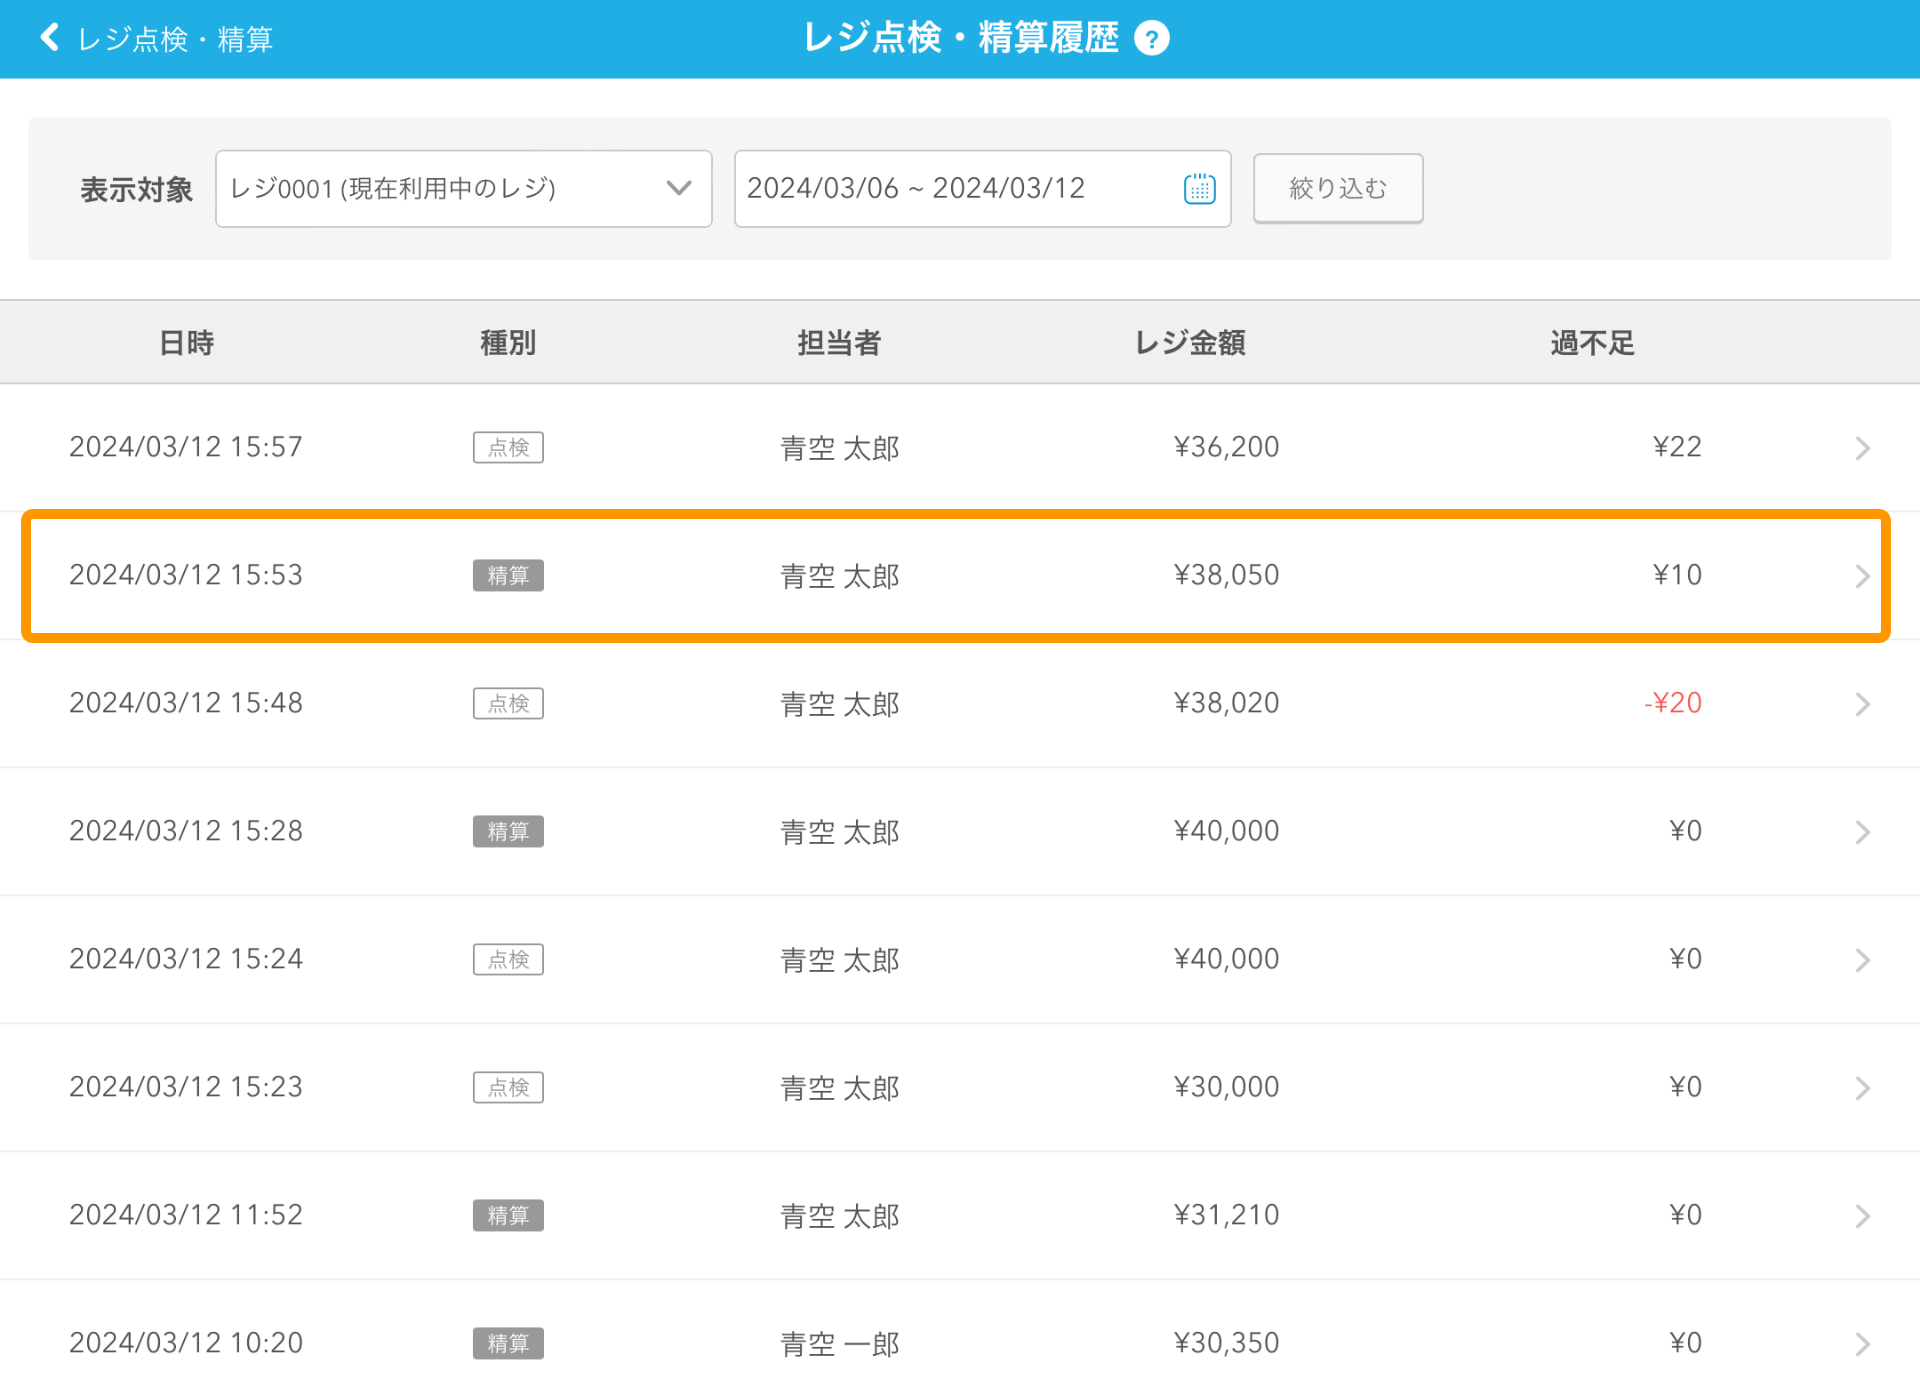Click the date 2024/03/12 15:24
This screenshot has width=1920, height=1400.
tap(186, 959)
